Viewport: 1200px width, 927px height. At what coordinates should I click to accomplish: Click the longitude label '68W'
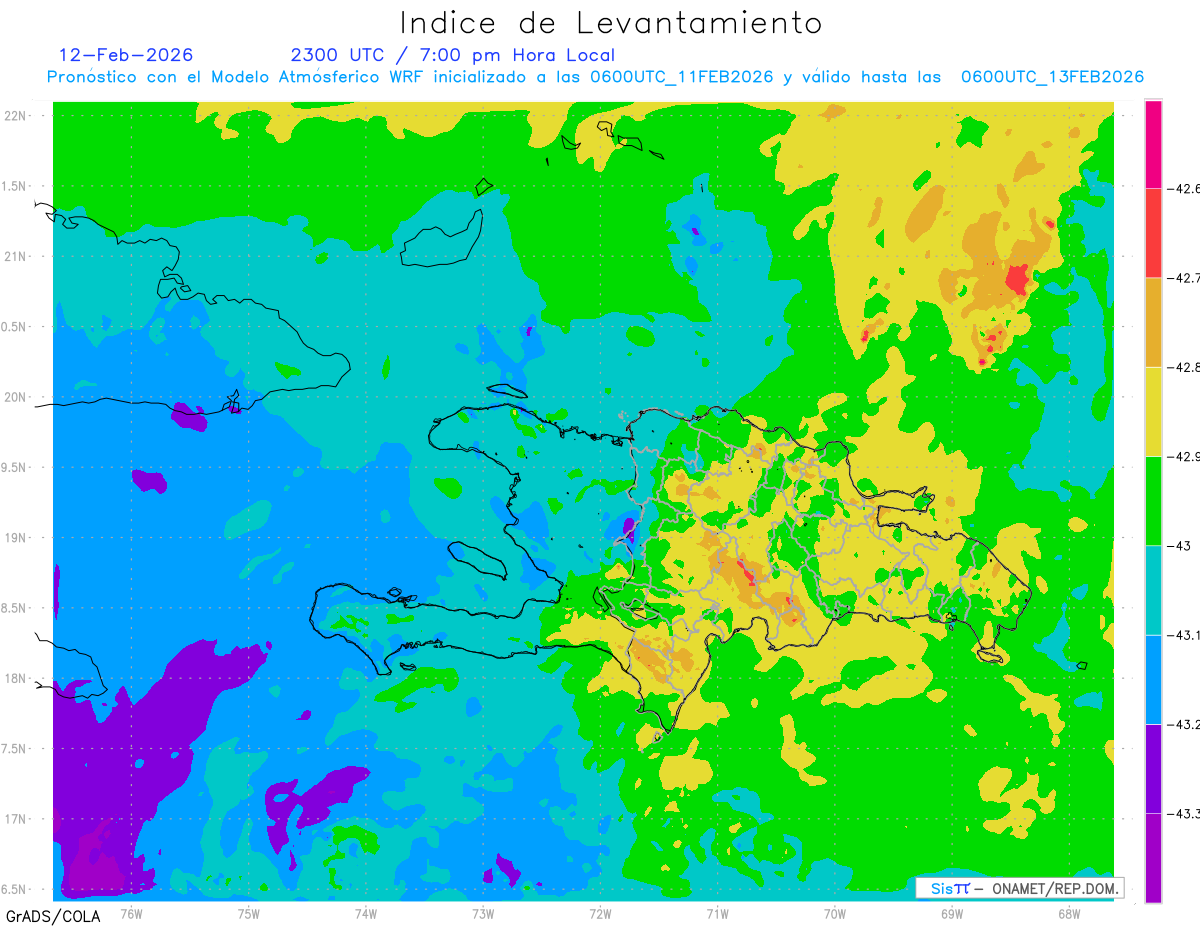pyautogui.click(x=1069, y=912)
